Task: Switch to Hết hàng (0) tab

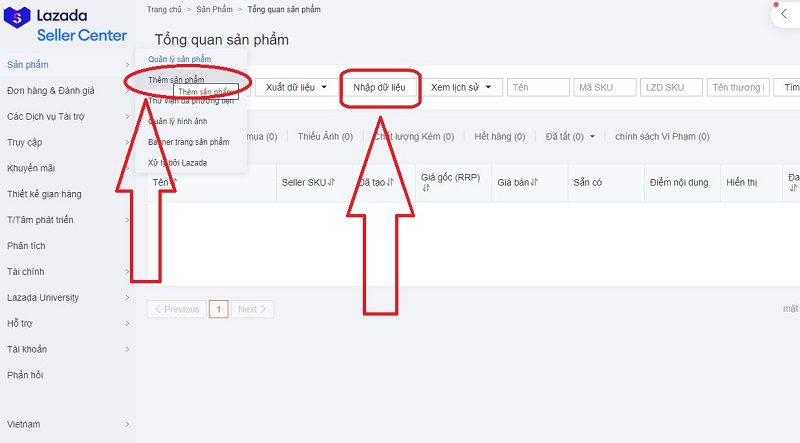Action: coord(499,137)
